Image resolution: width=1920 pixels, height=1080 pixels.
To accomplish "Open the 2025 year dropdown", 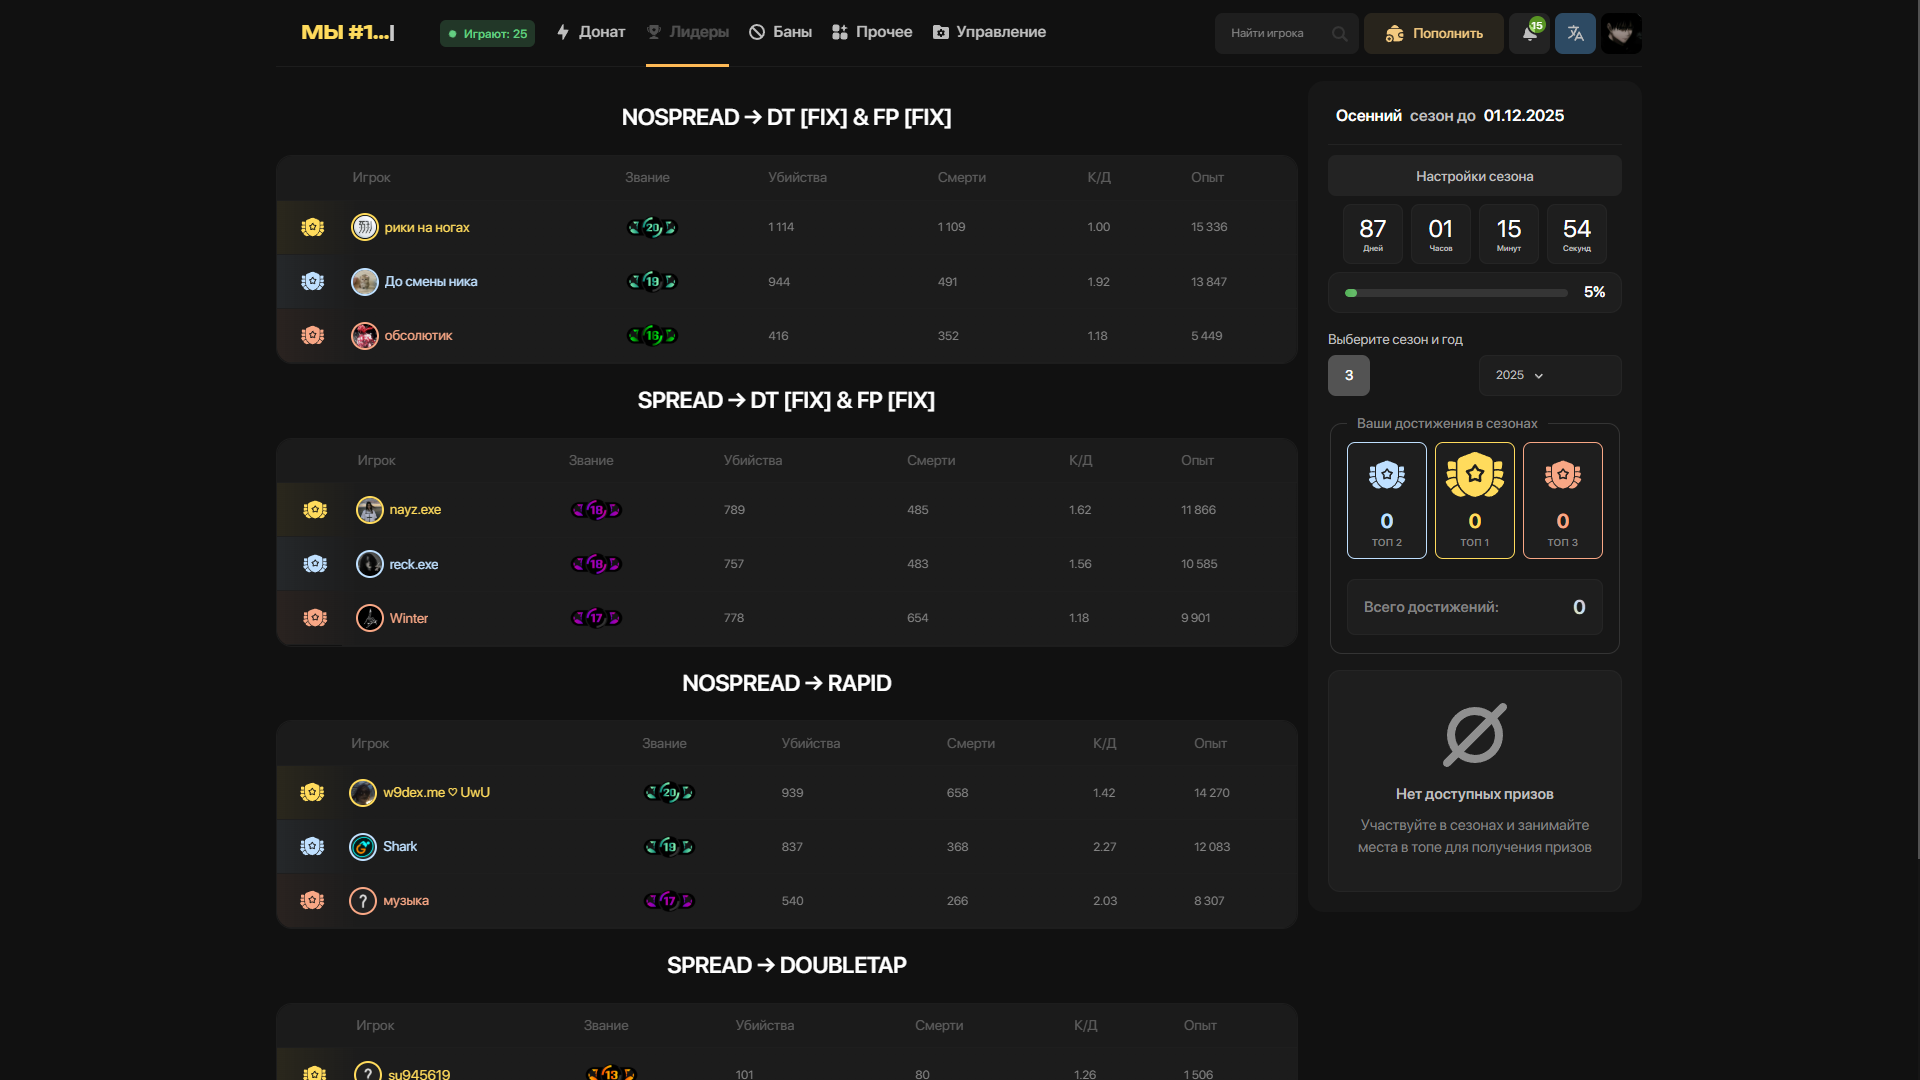I will pyautogui.click(x=1550, y=375).
